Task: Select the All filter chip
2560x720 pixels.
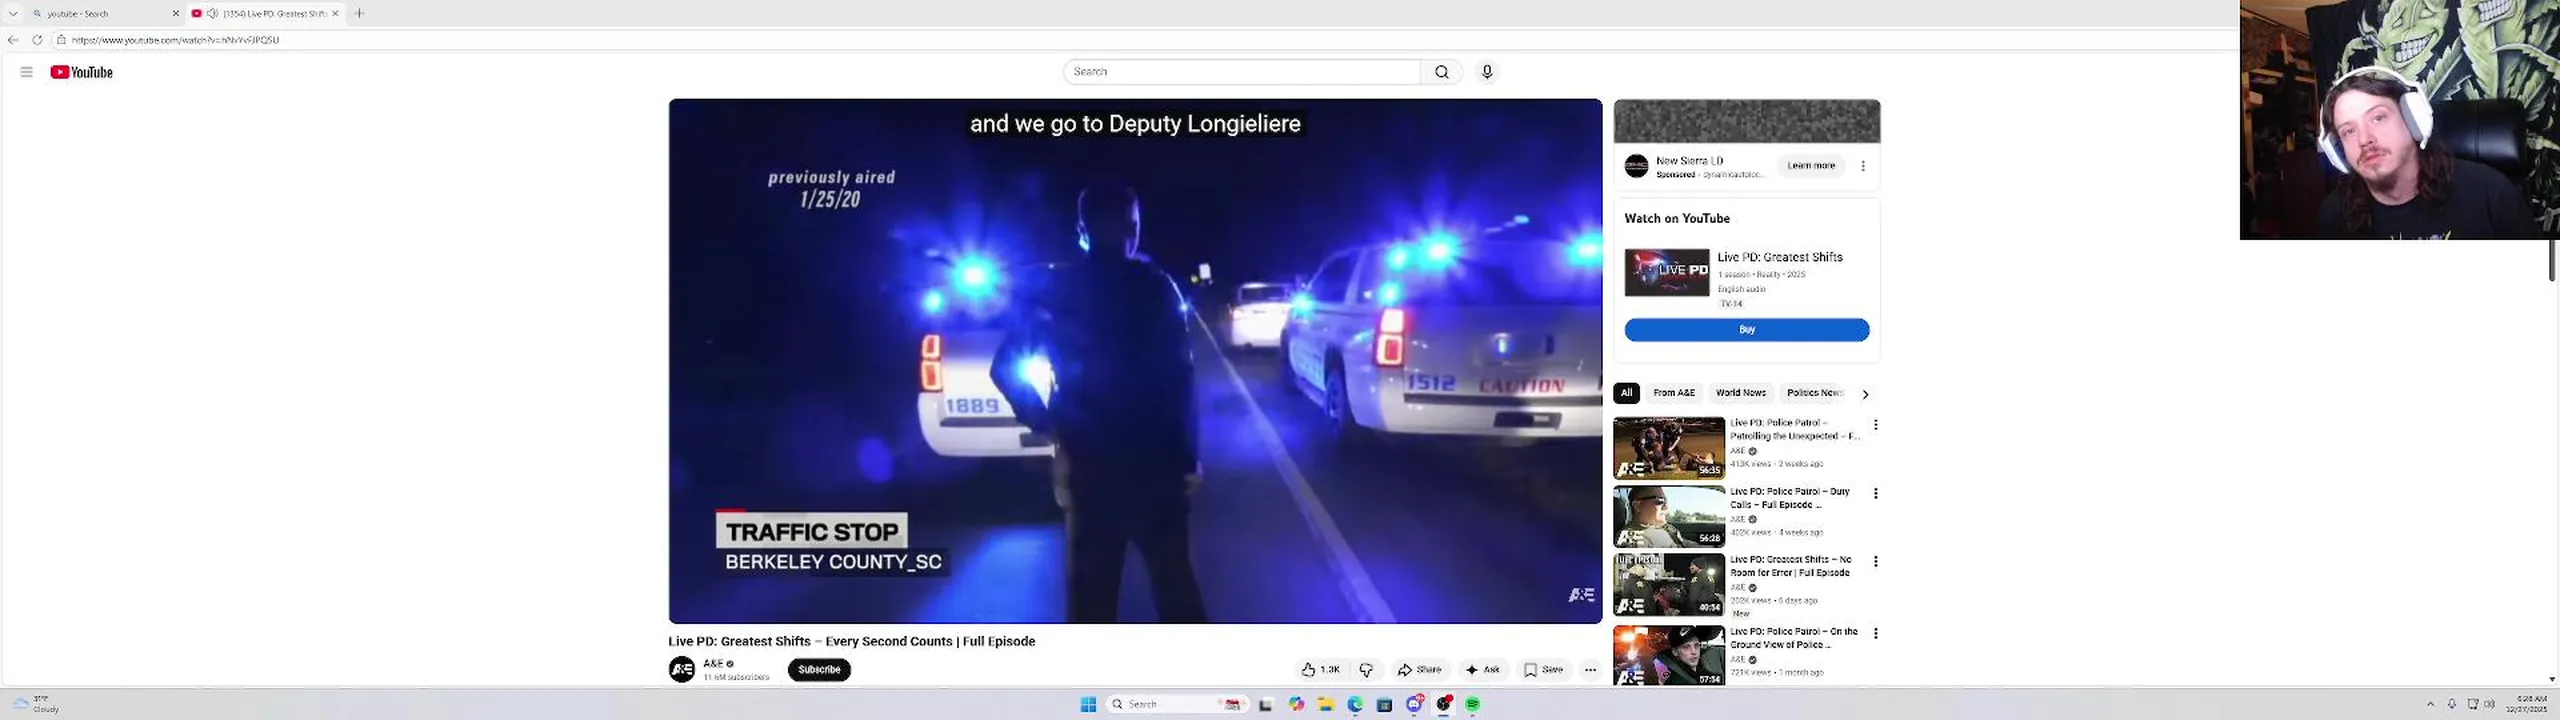Action: 1626,393
